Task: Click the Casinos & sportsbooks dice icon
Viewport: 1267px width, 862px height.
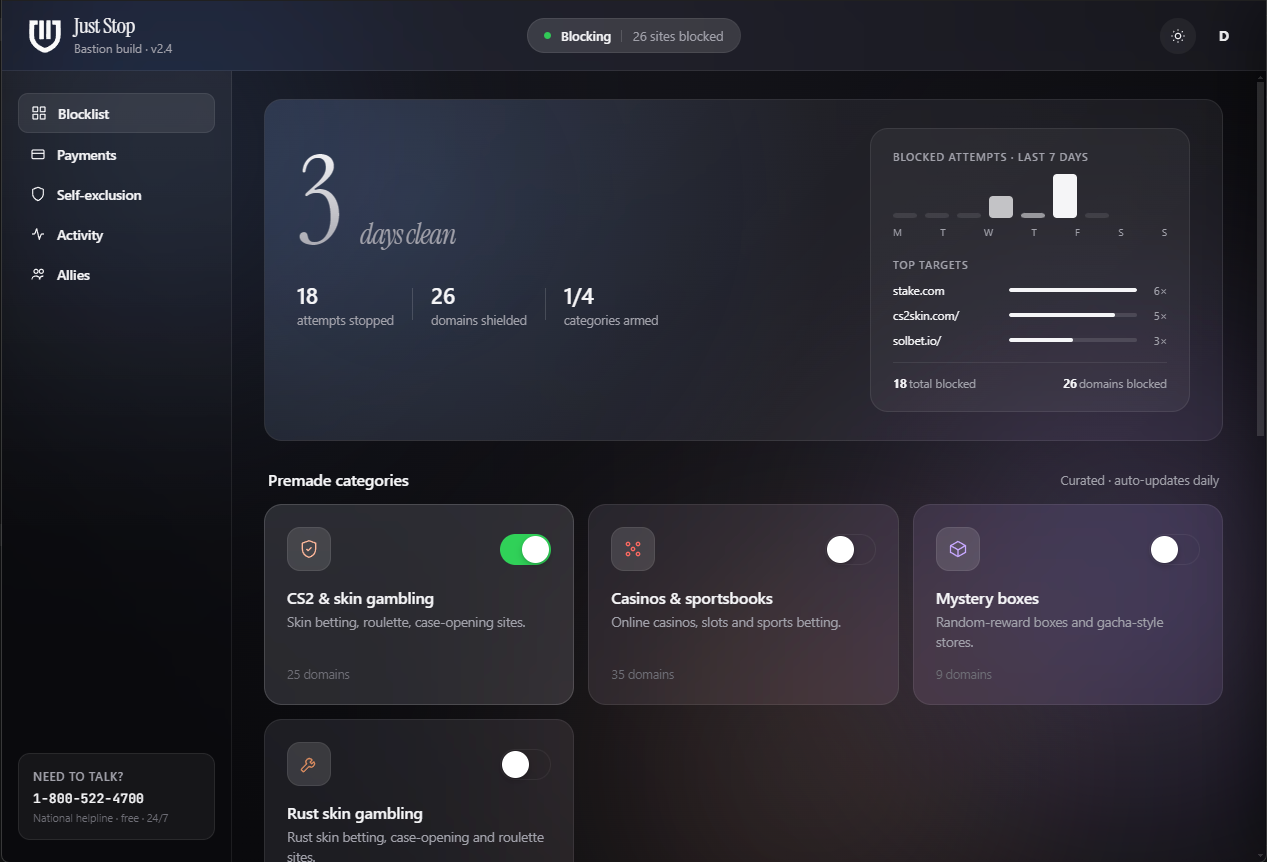Action: pos(633,549)
